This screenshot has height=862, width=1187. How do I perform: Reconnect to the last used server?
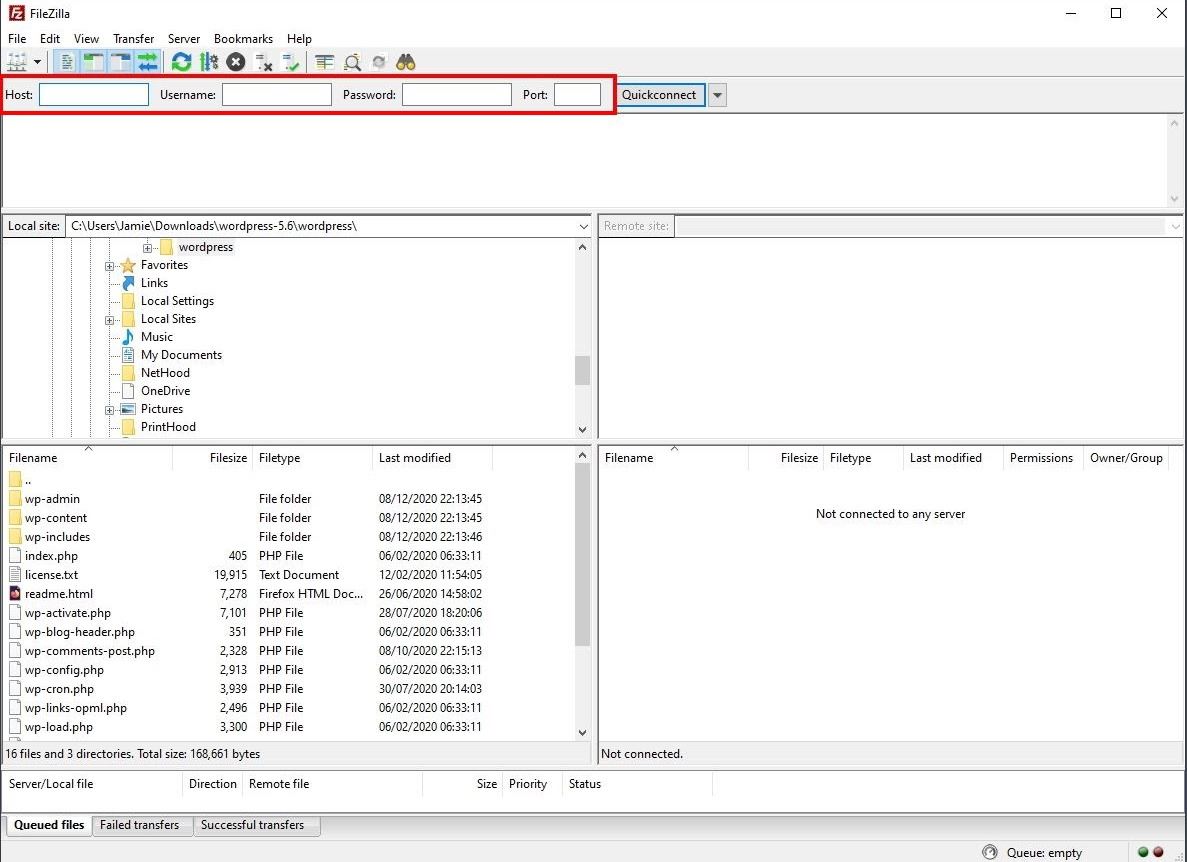point(291,62)
